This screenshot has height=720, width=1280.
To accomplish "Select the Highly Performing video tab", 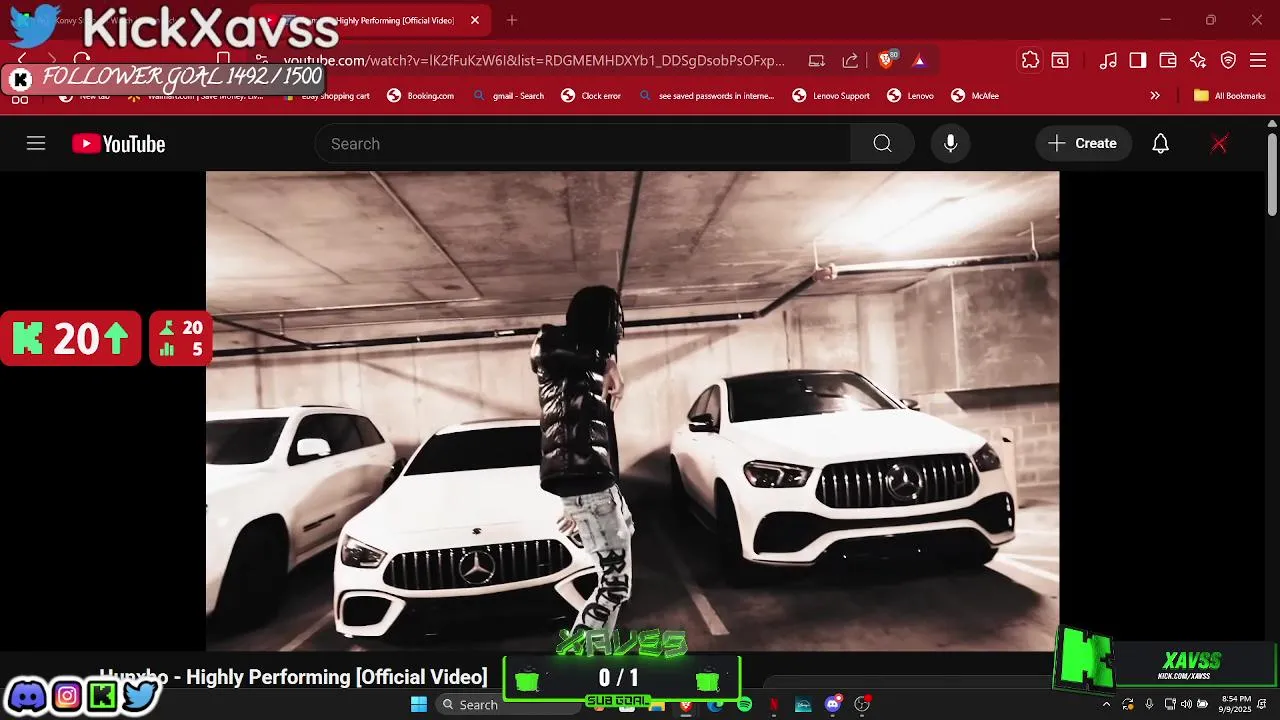I will coord(370,20).
